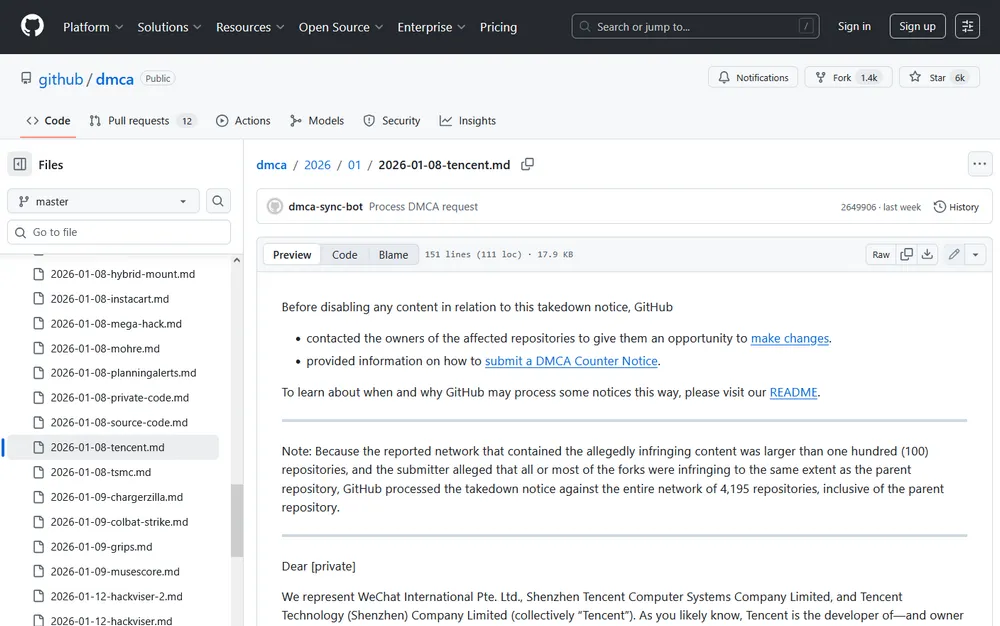
Task: Click the Go to file input
Action: pyautogui.click(x=119, y=233)
